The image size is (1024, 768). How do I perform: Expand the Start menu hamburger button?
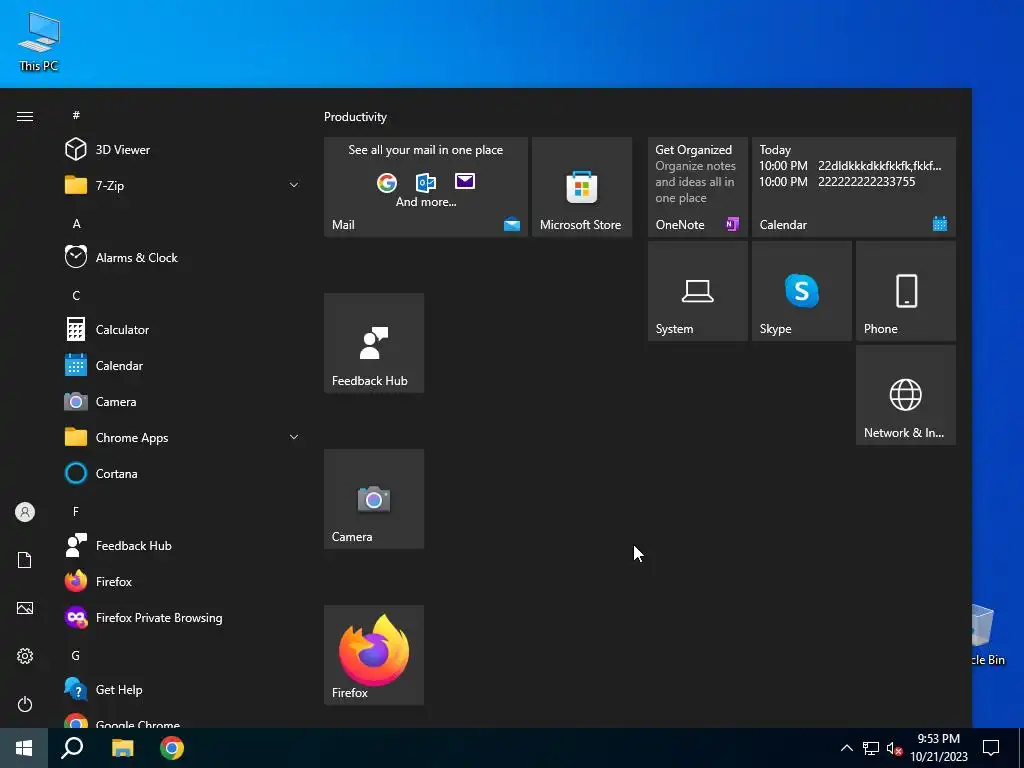(25, 116)
